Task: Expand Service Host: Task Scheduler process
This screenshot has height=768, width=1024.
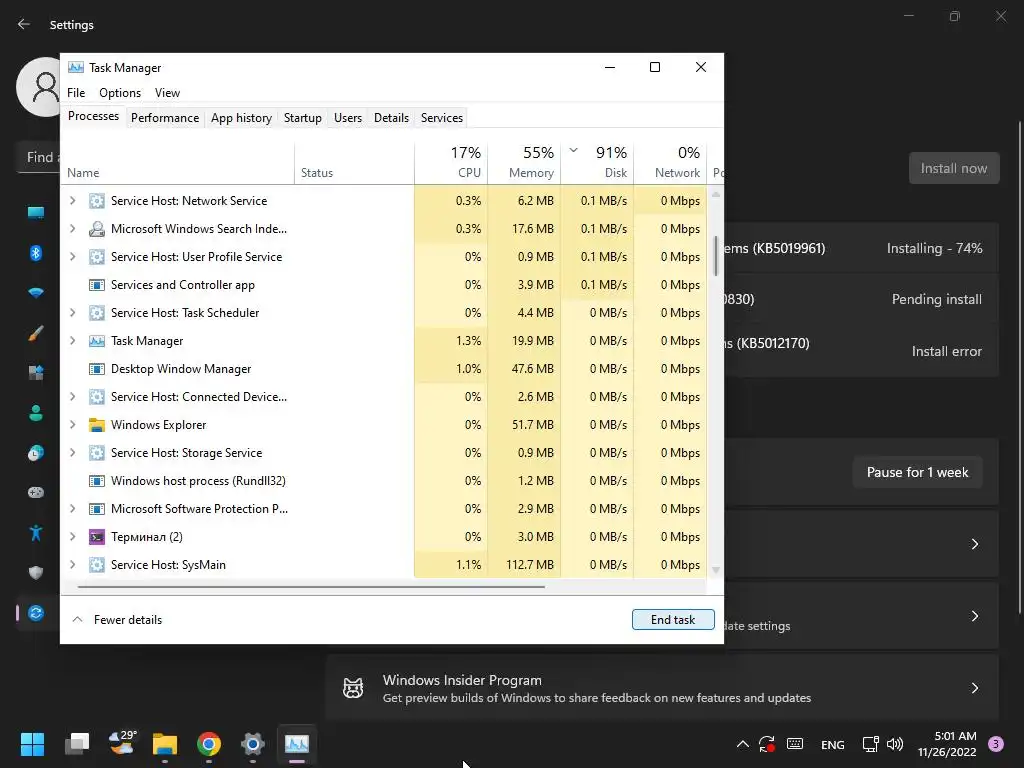Action: pos(72,313)
